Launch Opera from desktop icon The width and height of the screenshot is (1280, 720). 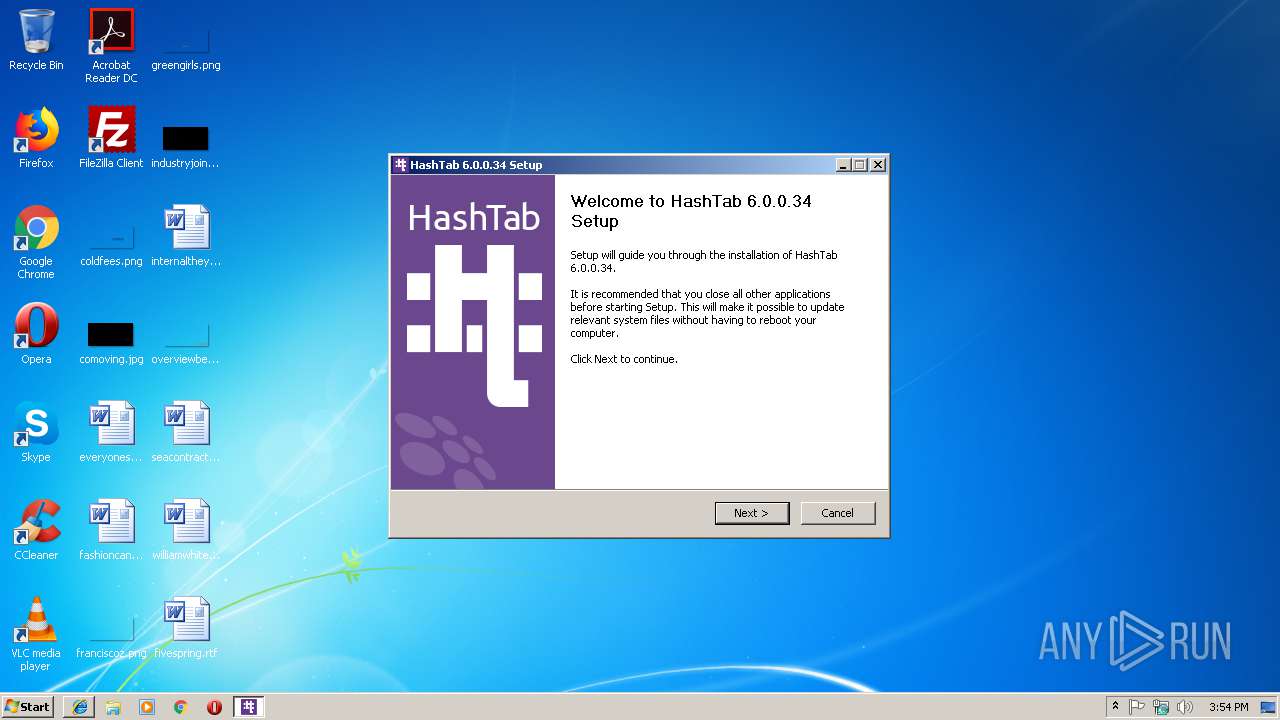pos(36,334)
